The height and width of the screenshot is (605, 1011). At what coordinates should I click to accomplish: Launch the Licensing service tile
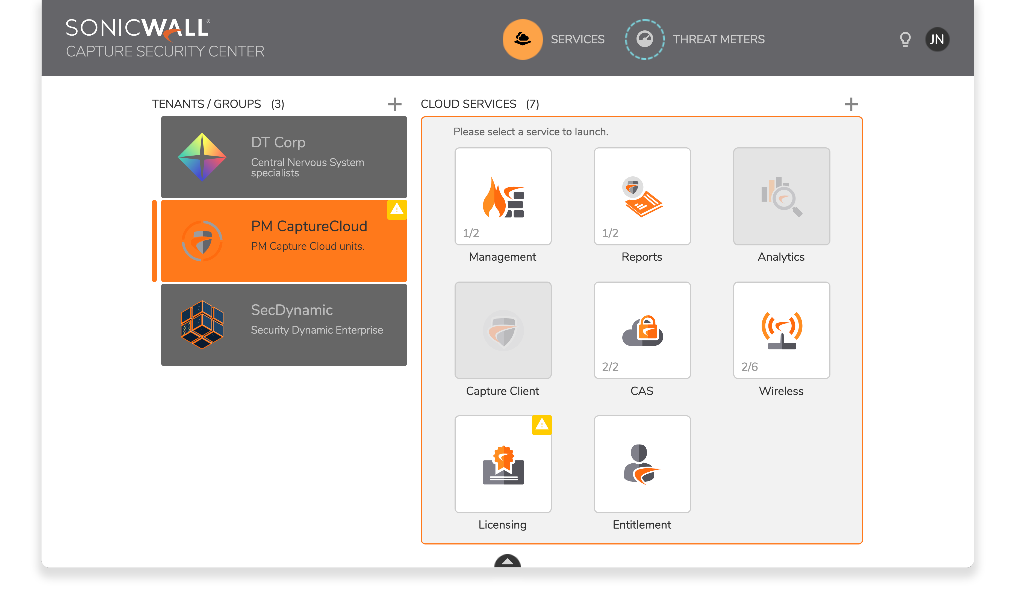(x=503, y=464)
